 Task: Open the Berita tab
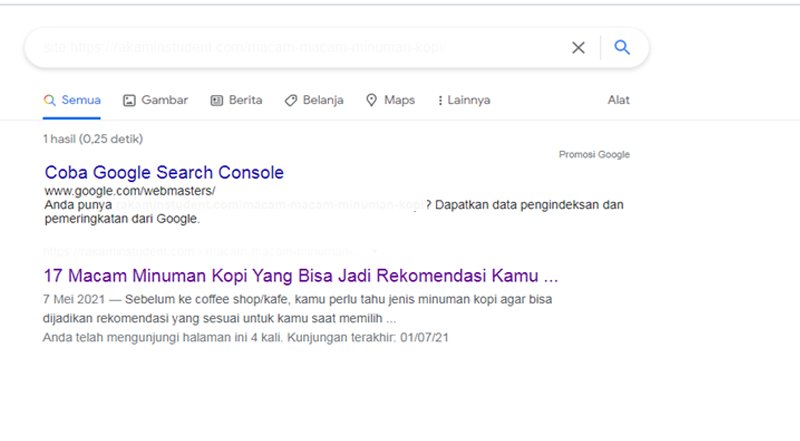pyautogui.click(x=237, y=100)
